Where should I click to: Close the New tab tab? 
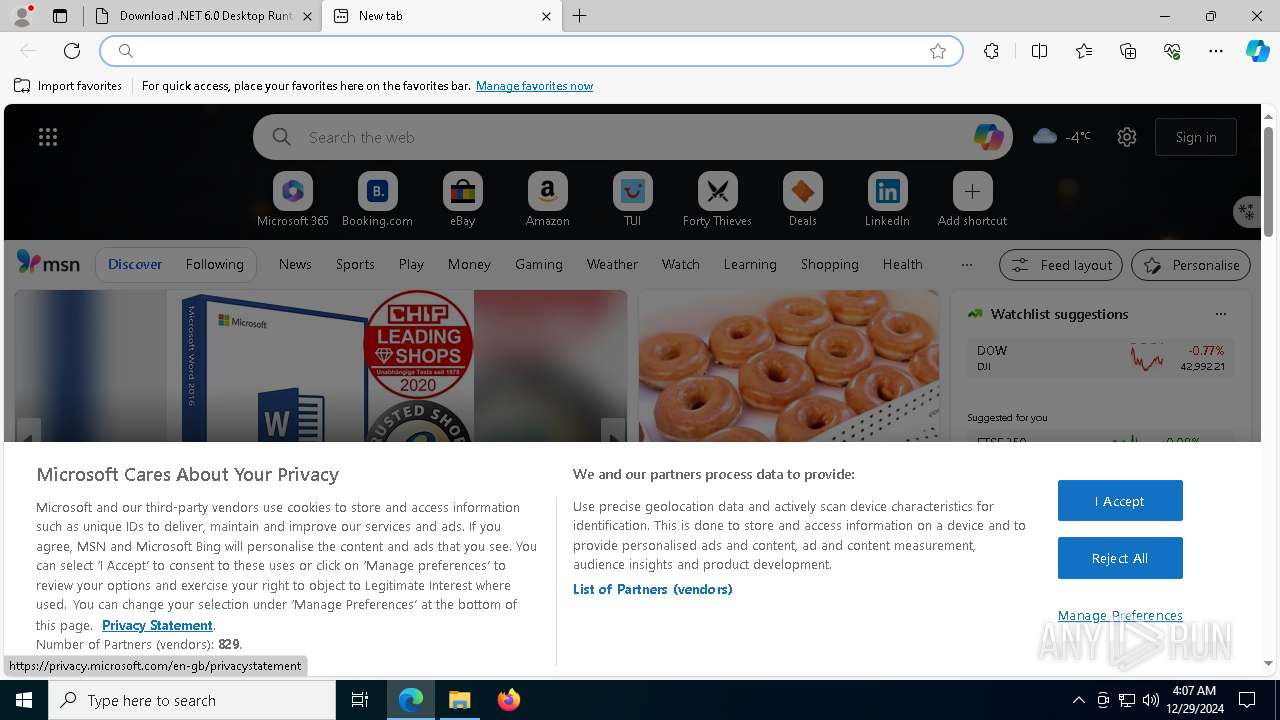click(x=546, y=16)
